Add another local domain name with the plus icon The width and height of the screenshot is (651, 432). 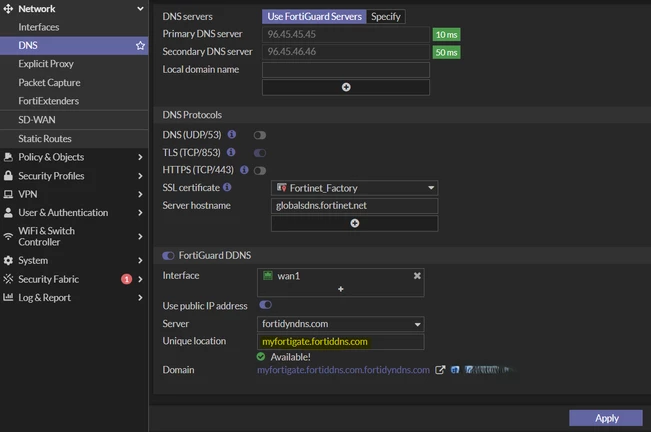(346, 87)
